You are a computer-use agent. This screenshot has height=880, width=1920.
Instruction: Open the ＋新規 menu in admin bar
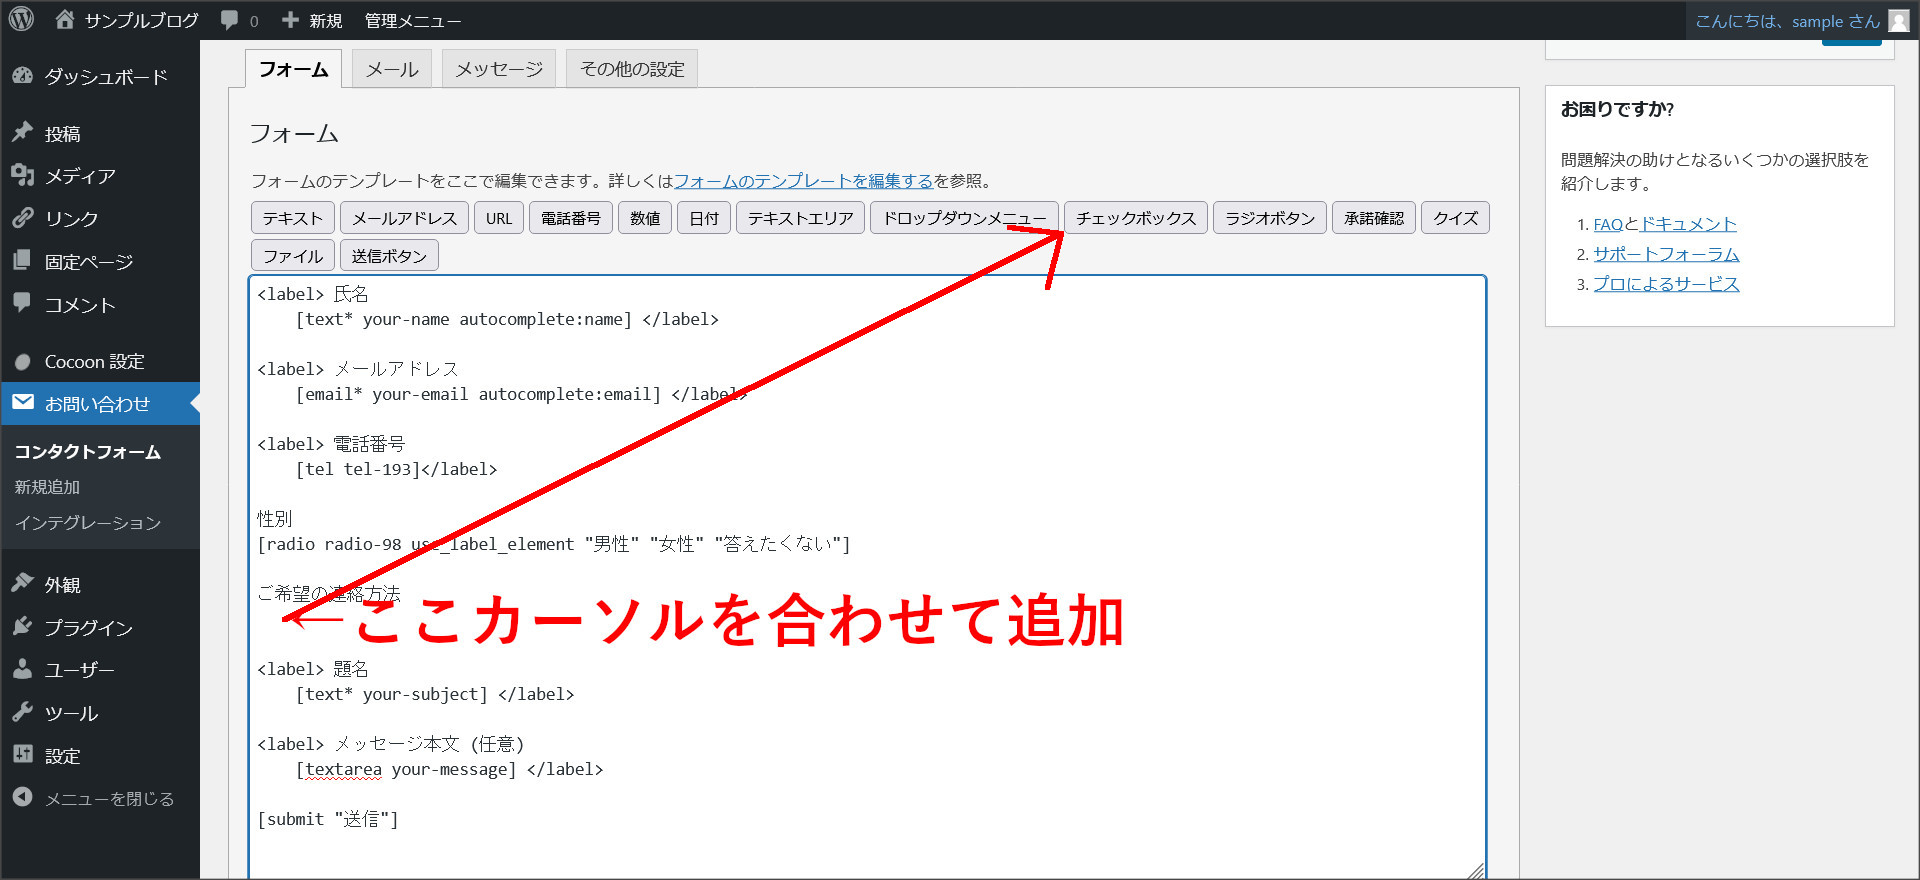312,20
